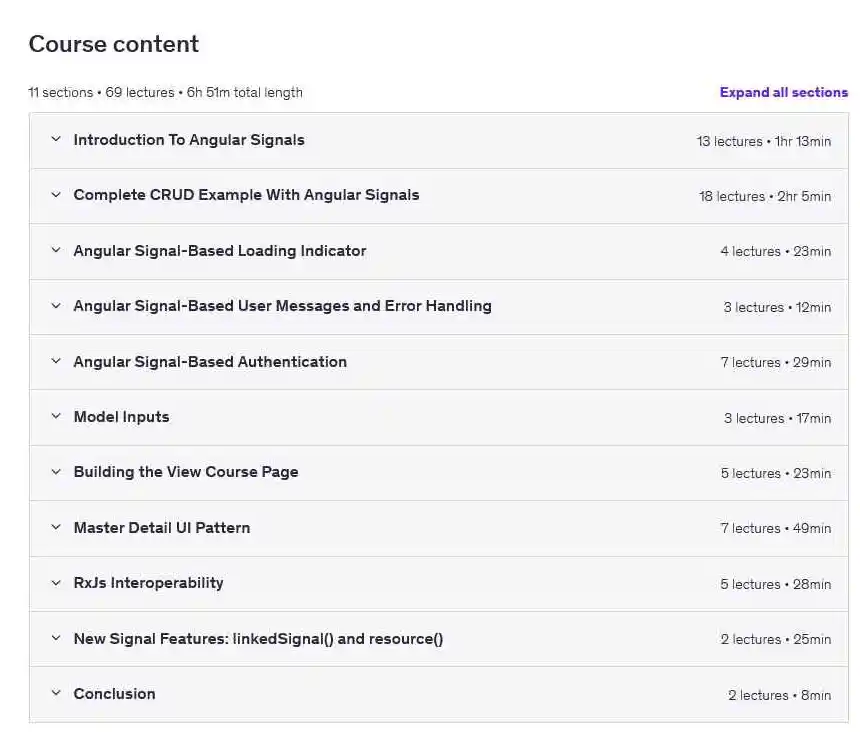
Task: Select RxJs Interoperability section title
Action: 148,582
